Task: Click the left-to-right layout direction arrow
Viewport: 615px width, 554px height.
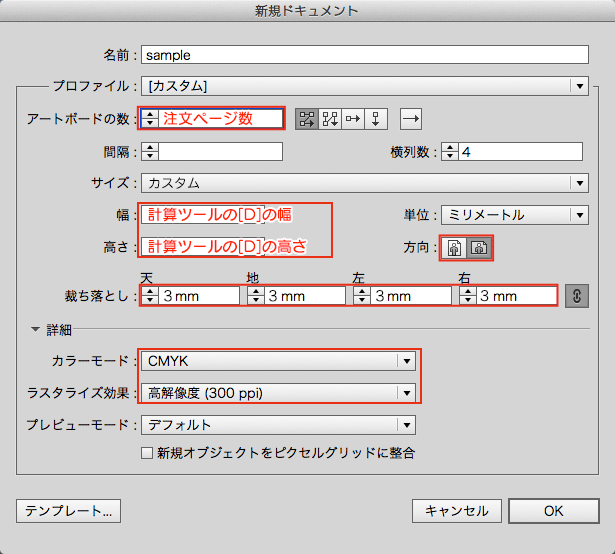Action: pos(411,118)
